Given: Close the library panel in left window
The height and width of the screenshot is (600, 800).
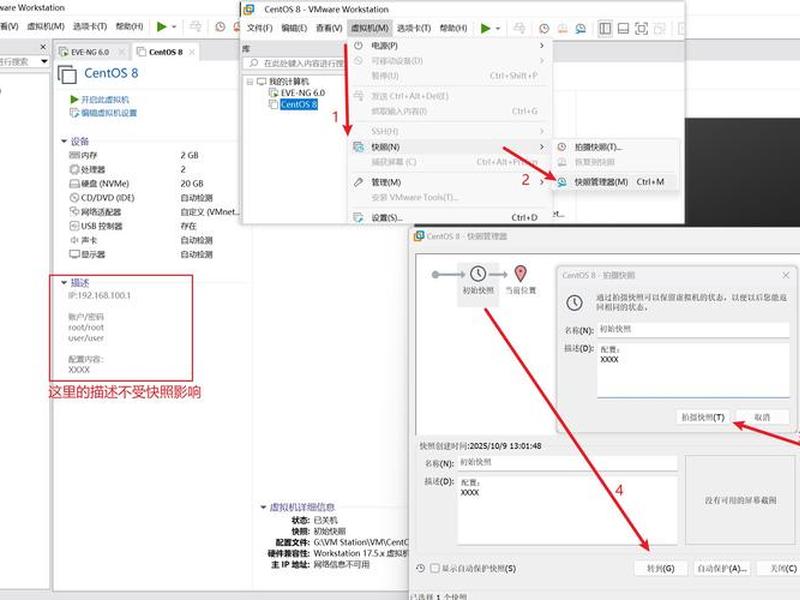Looking at the screenshot, I should click(x=43, y=47).
